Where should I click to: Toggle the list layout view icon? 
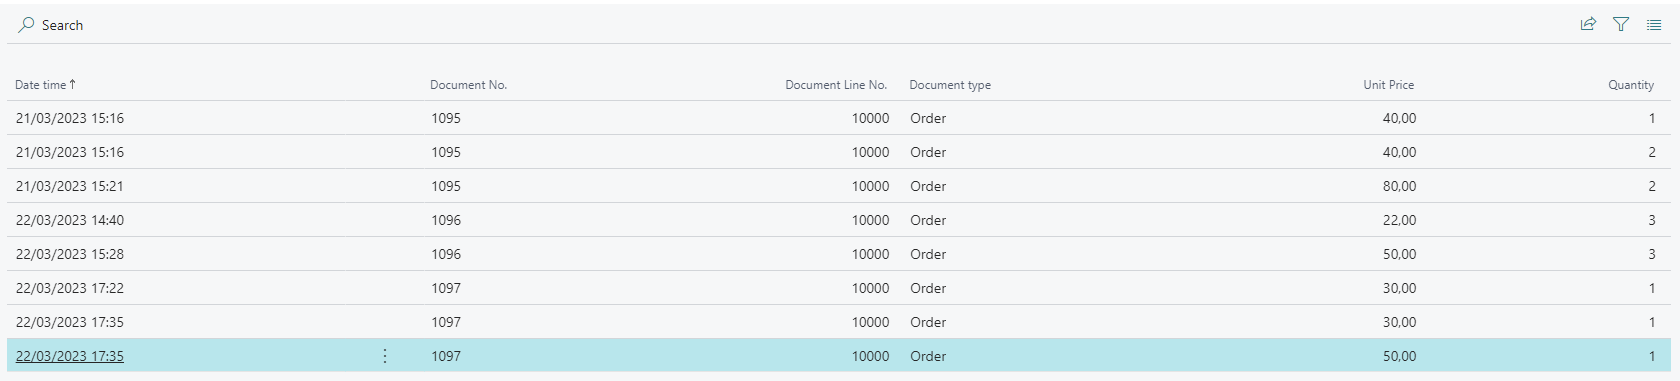coord(1654,24)
